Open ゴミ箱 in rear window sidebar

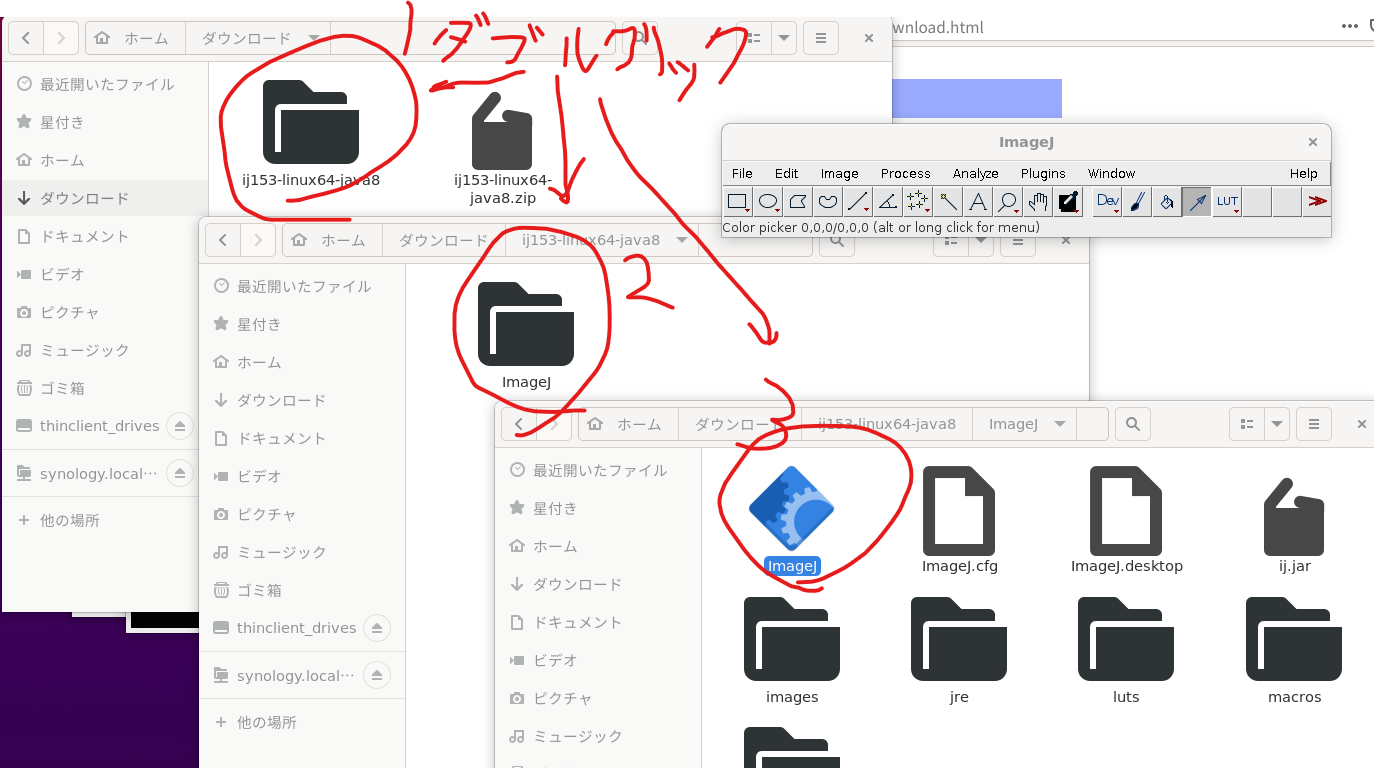coord(105,388)
